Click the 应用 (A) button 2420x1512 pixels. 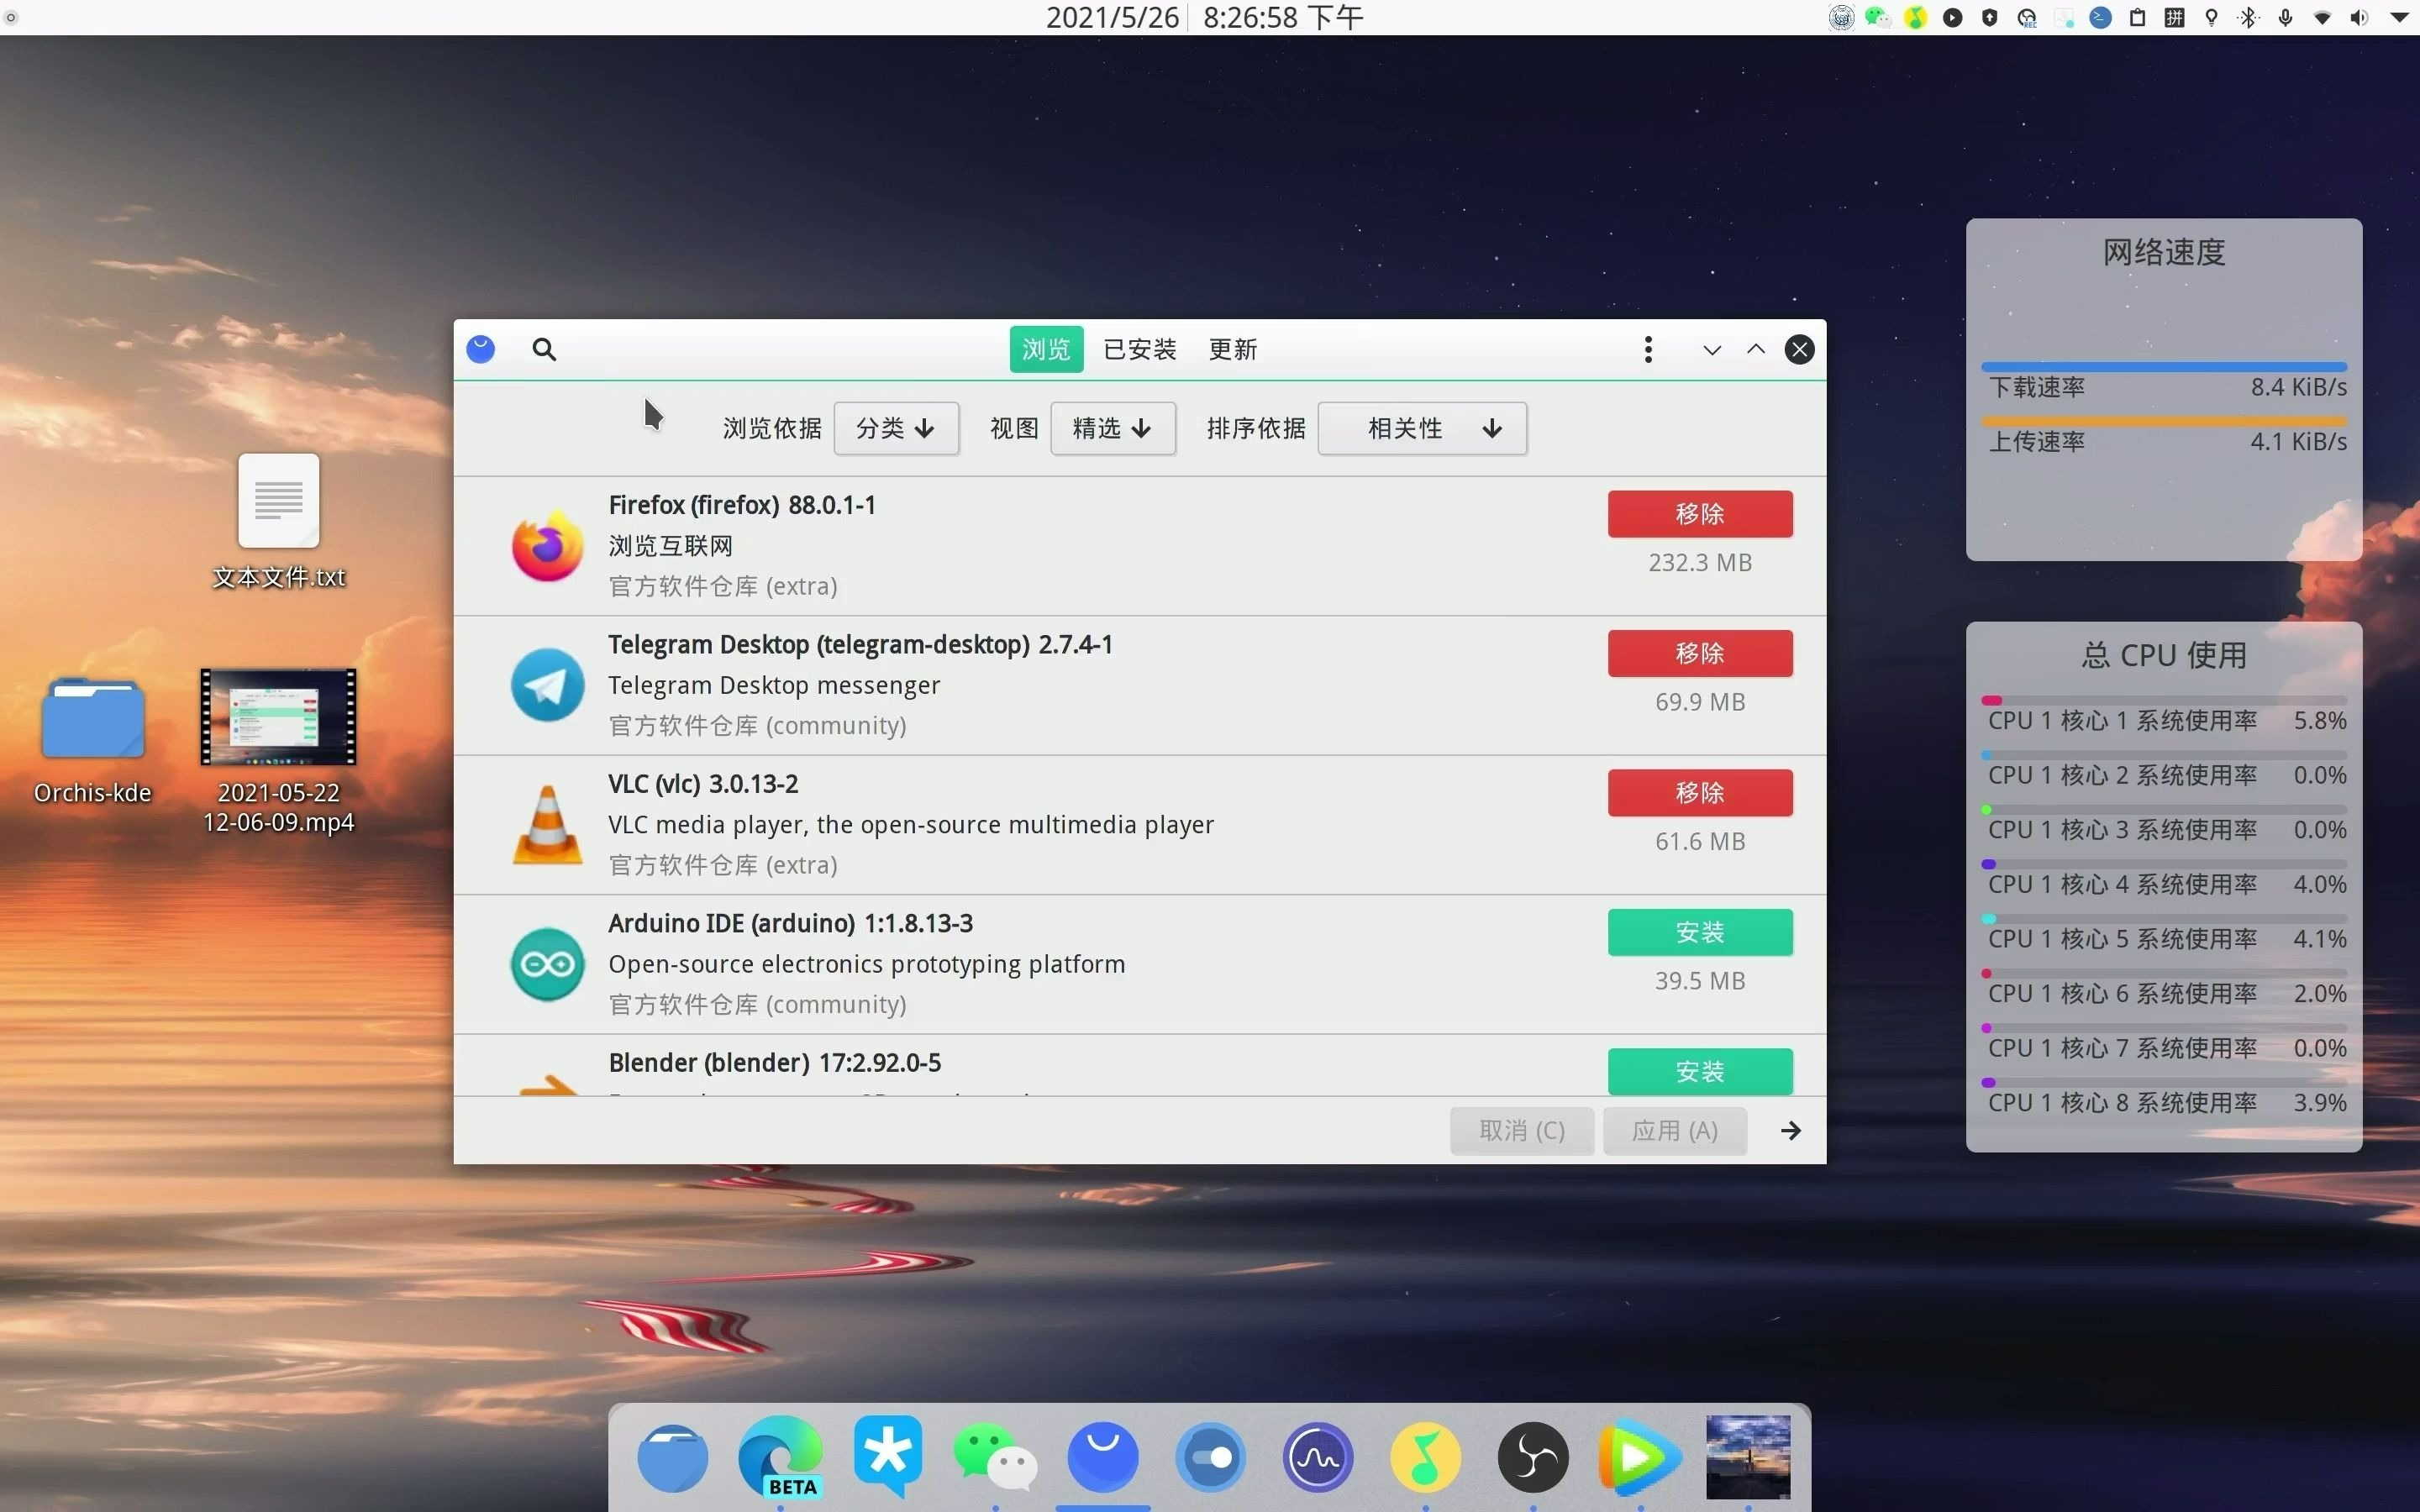[1675, 1131]
